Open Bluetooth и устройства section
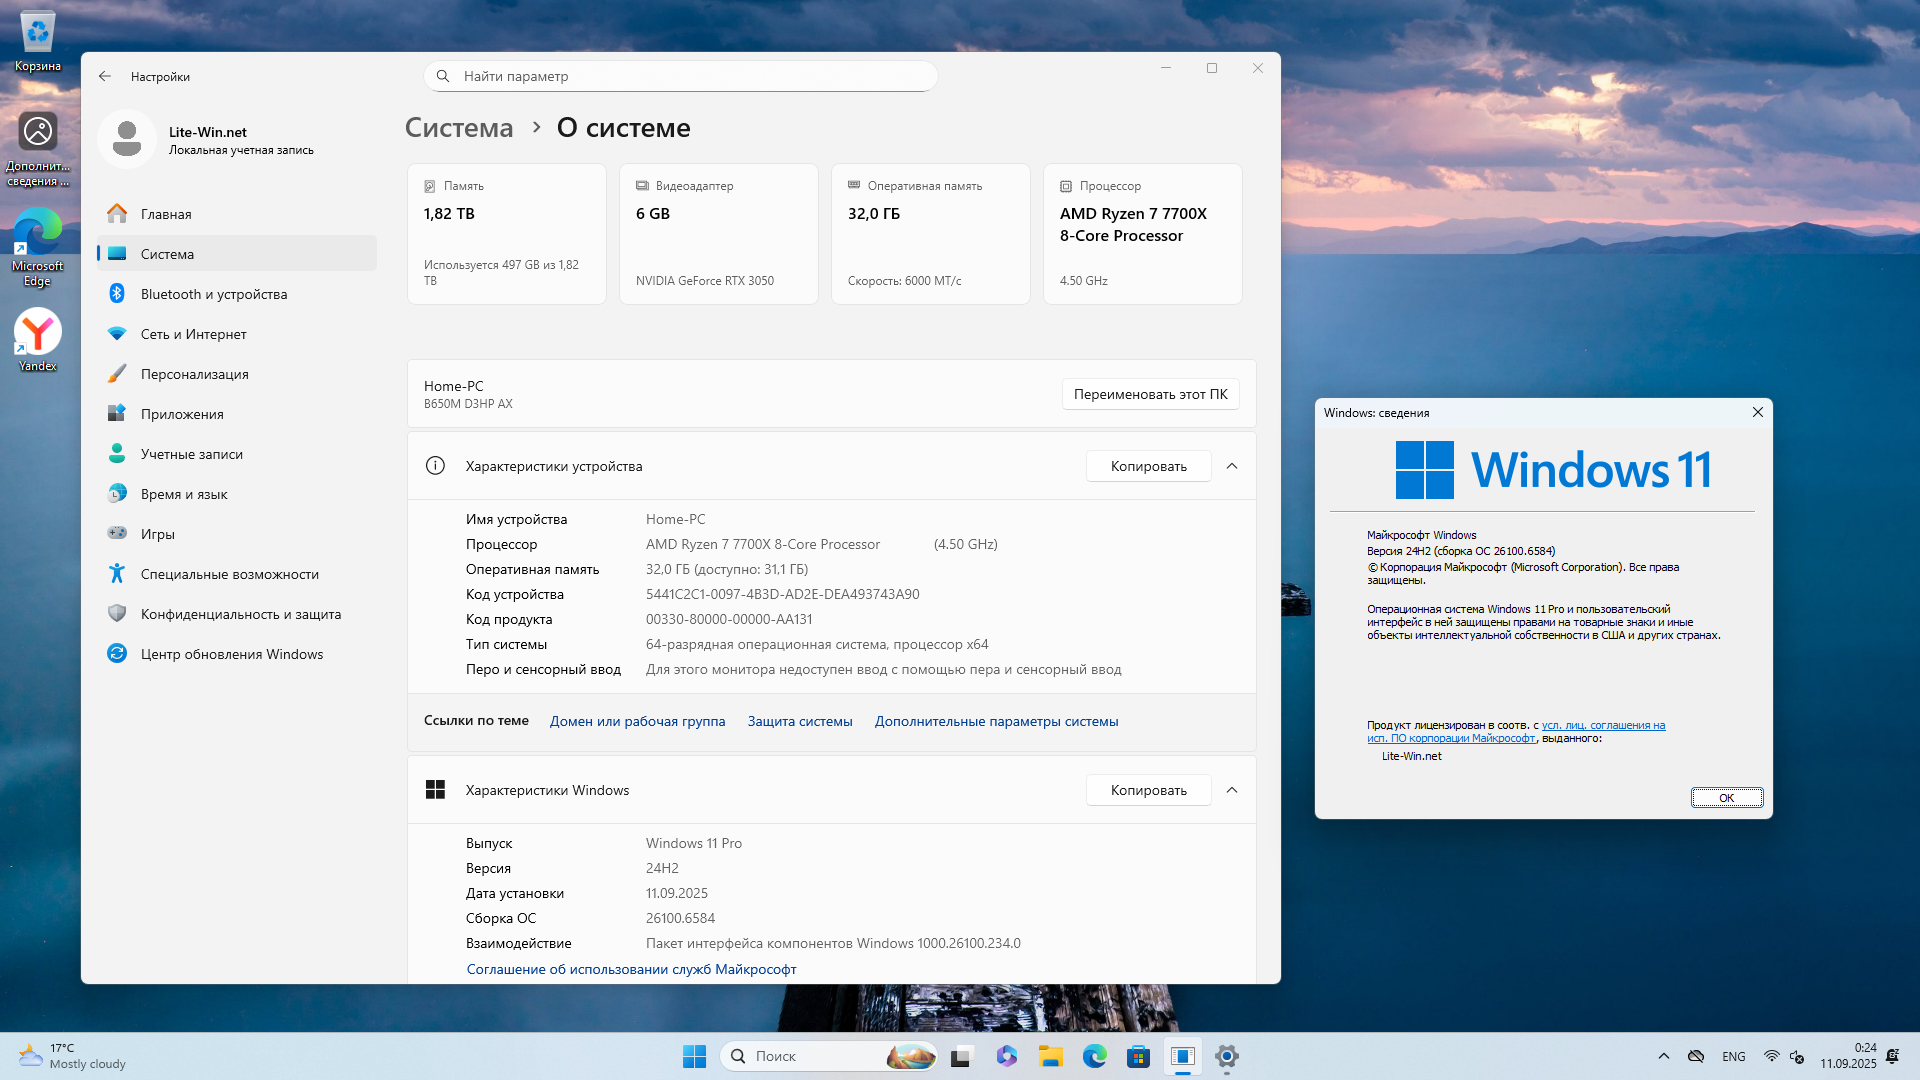 213,294
